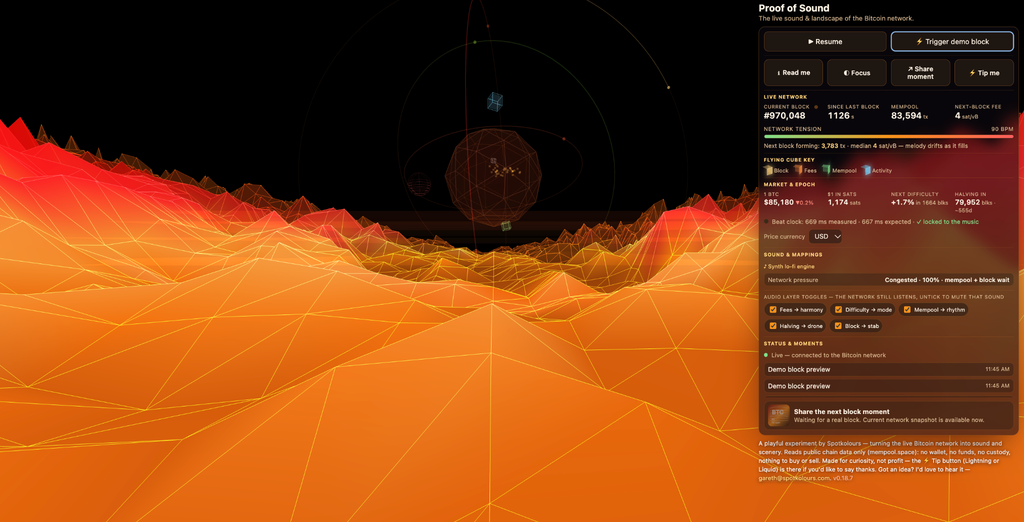The image size is (1024, 522).
Task: Trigger a demo block
Action: pyautogui.click(x=952, y=41)
